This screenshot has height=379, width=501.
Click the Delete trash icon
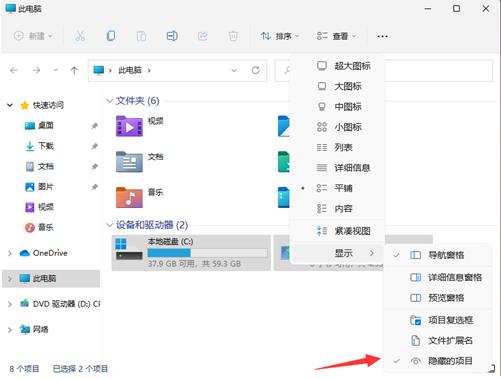click(x=233, y=36)
